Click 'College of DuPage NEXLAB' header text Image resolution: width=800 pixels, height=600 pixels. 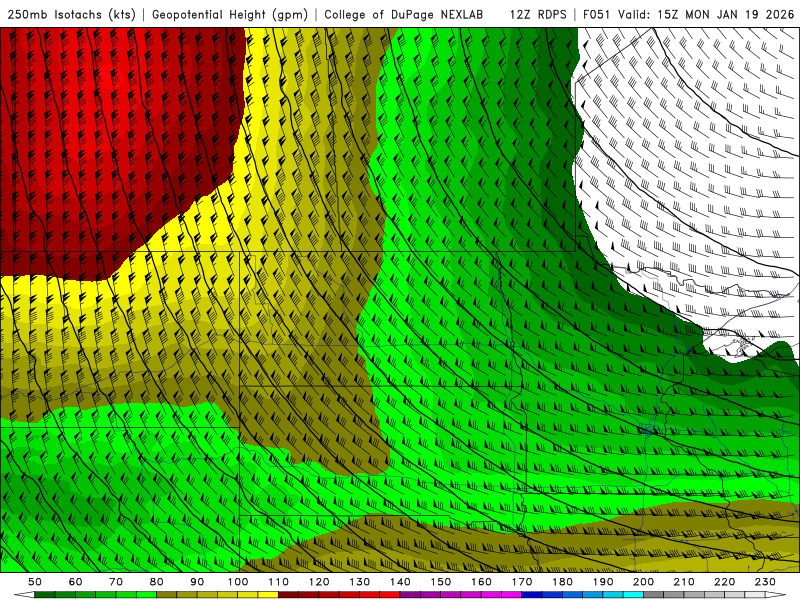point(403,14)
